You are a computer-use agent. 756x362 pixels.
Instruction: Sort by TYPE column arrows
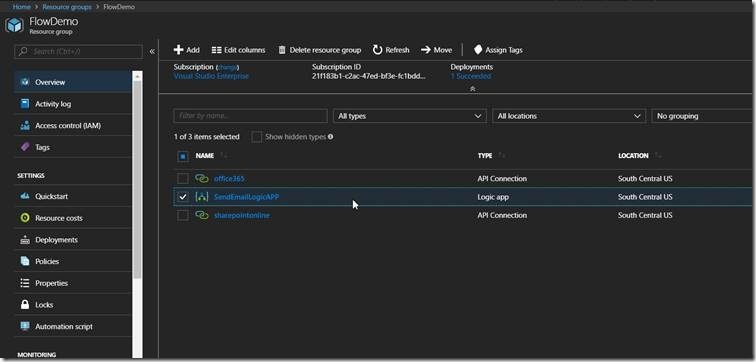pyautogui.click(x=502, y=156)
